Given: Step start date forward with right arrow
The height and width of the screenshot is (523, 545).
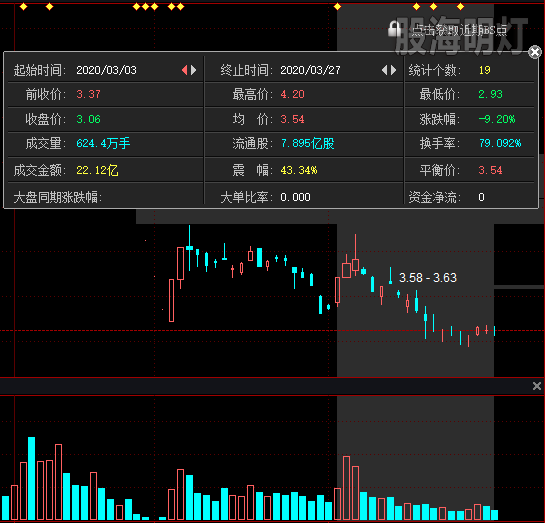Looking at the screenshot, I should (194, 70).
